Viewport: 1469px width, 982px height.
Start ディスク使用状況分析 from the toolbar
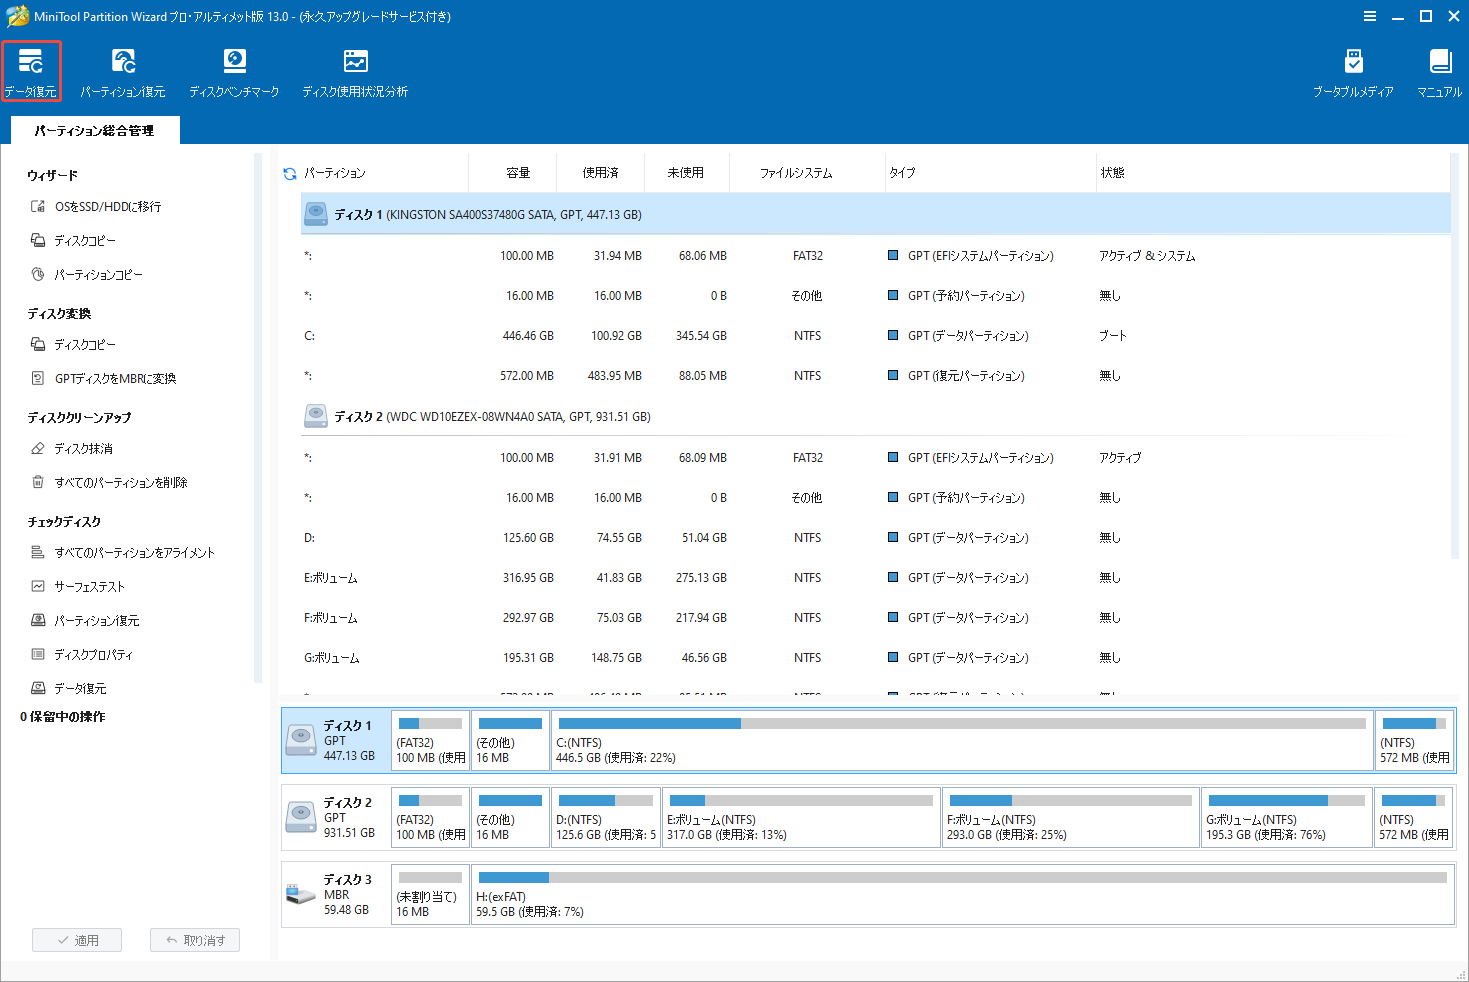[x=354, y=70]
